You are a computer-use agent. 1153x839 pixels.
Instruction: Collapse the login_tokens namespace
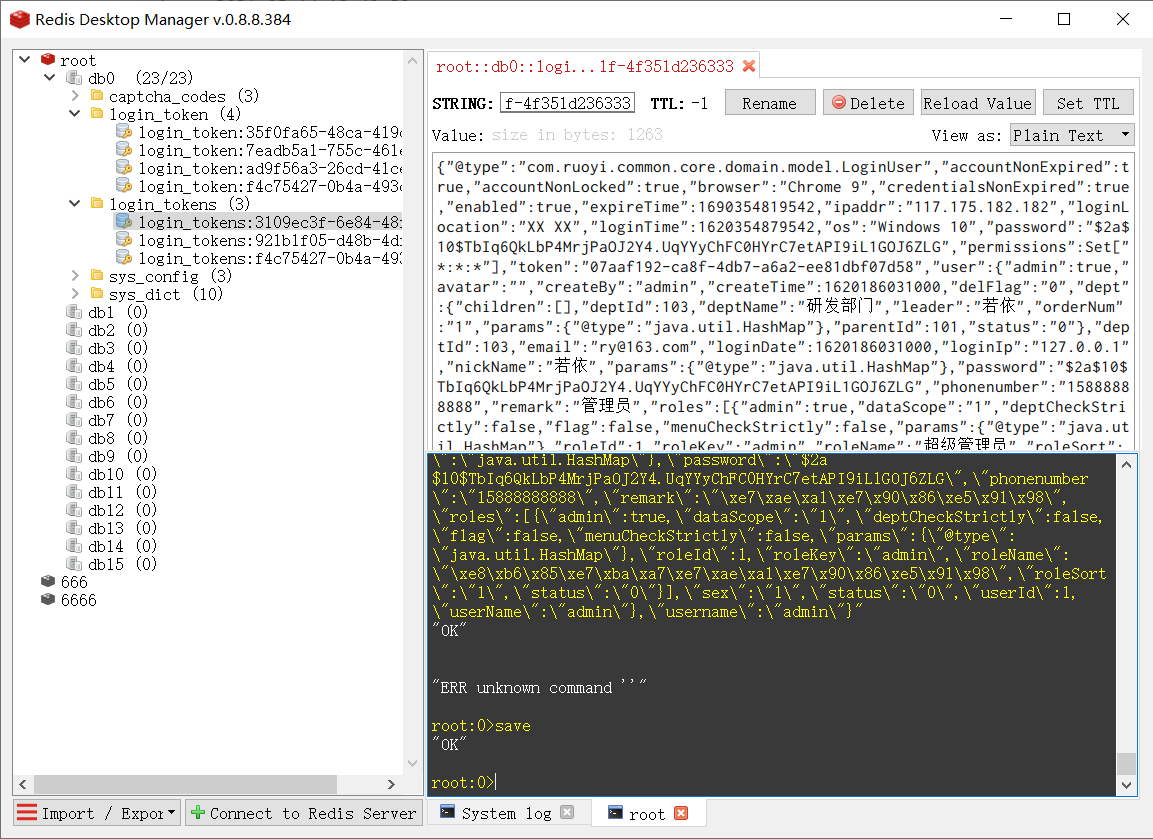[74, 203]
